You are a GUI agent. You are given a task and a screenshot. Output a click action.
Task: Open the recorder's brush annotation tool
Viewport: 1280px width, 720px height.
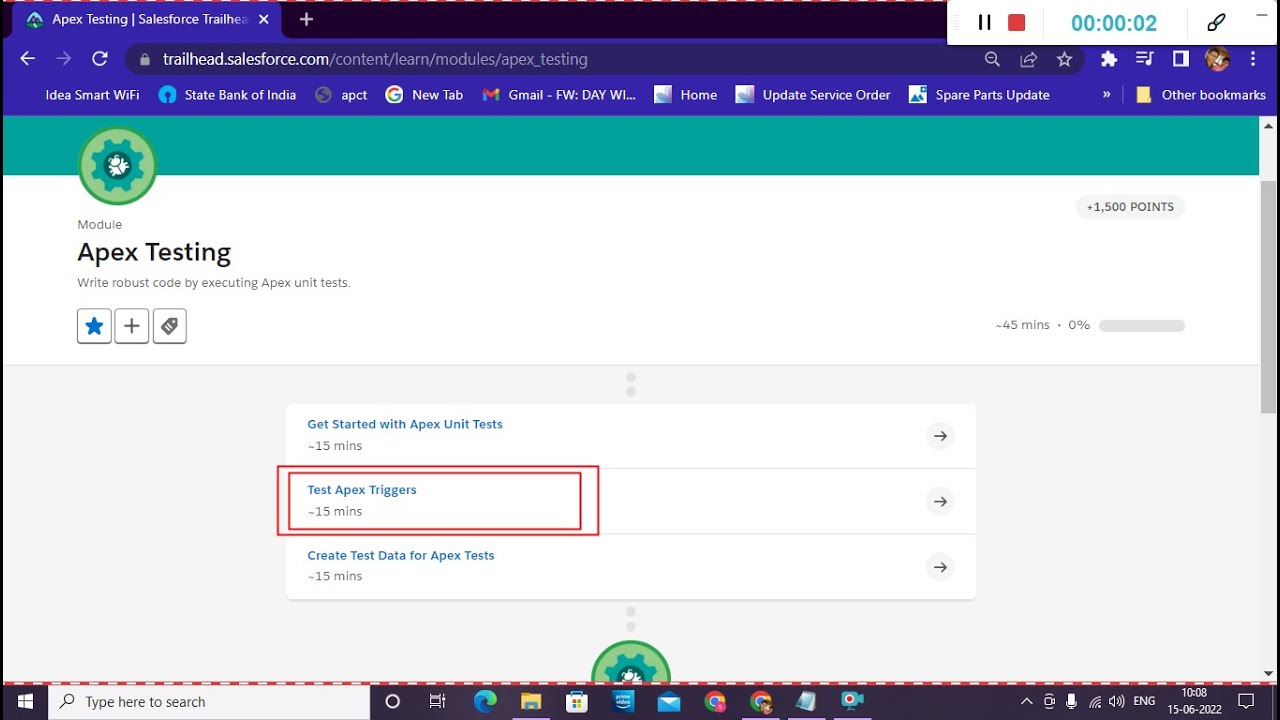[1217, 22]
